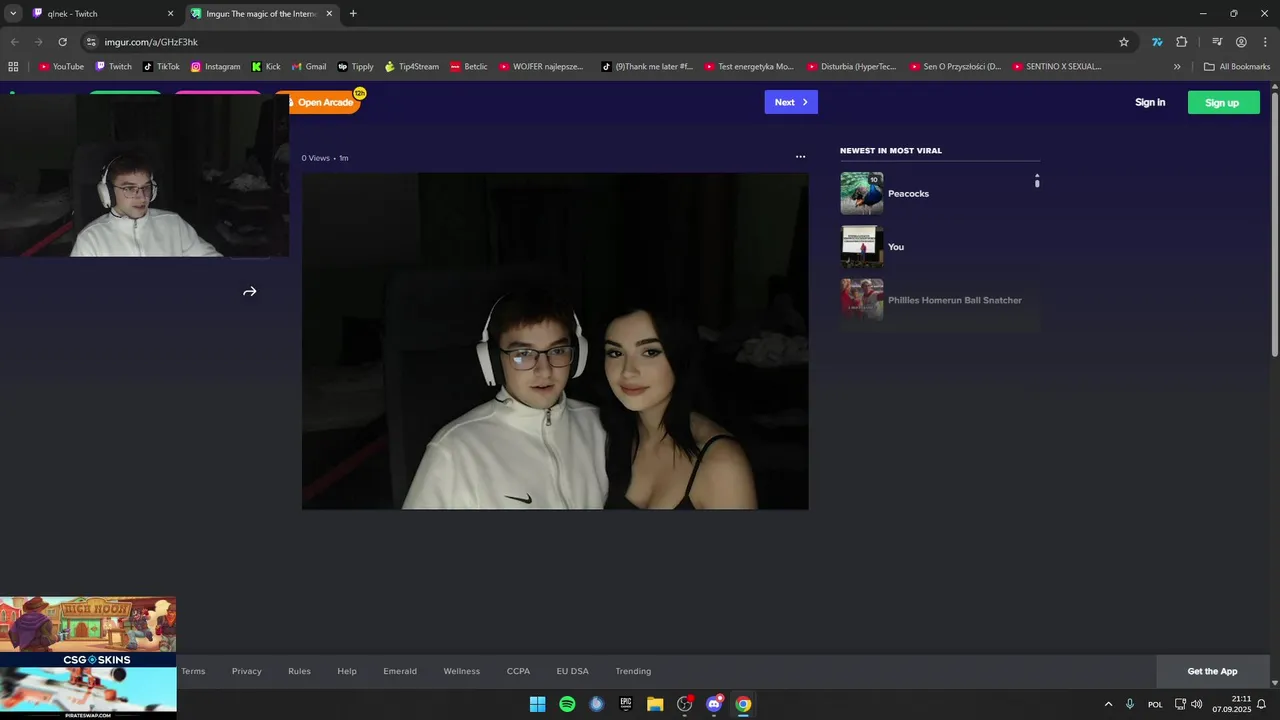Viewport: 1280px width, 720px height.
Task: Close the Imgur tab
Action: coord(329,14)
